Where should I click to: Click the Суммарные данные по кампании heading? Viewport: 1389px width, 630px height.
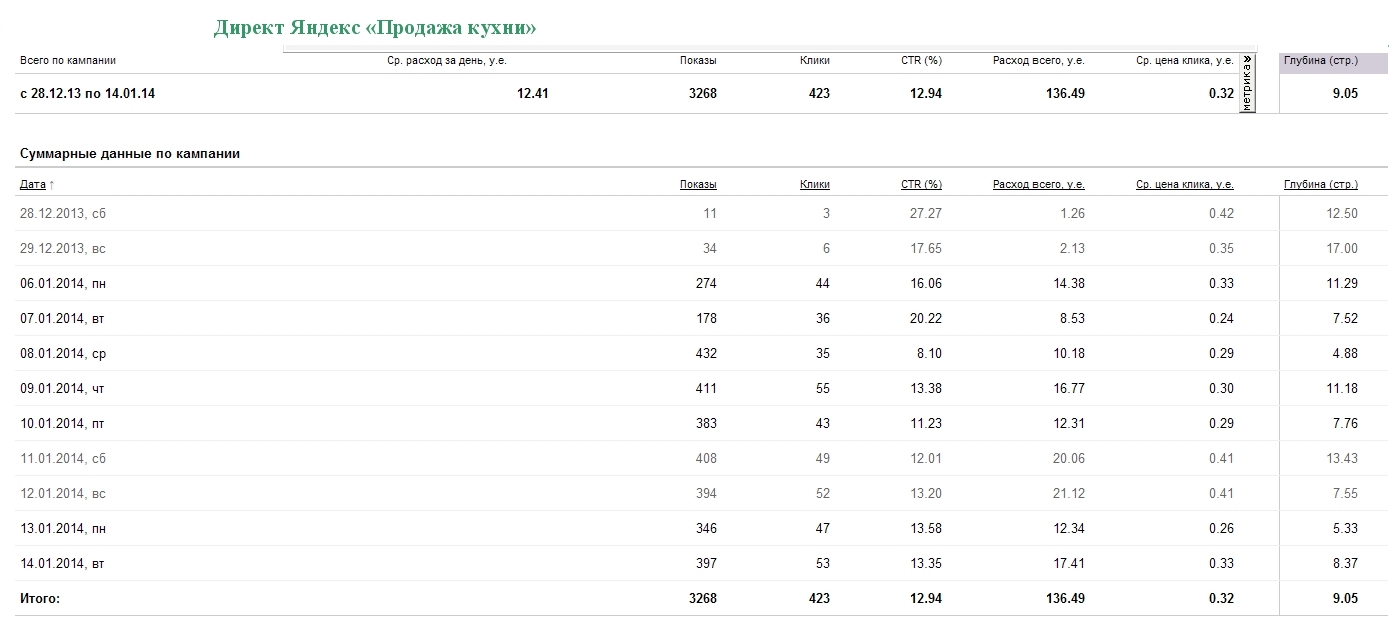click(x=130, y=154)
